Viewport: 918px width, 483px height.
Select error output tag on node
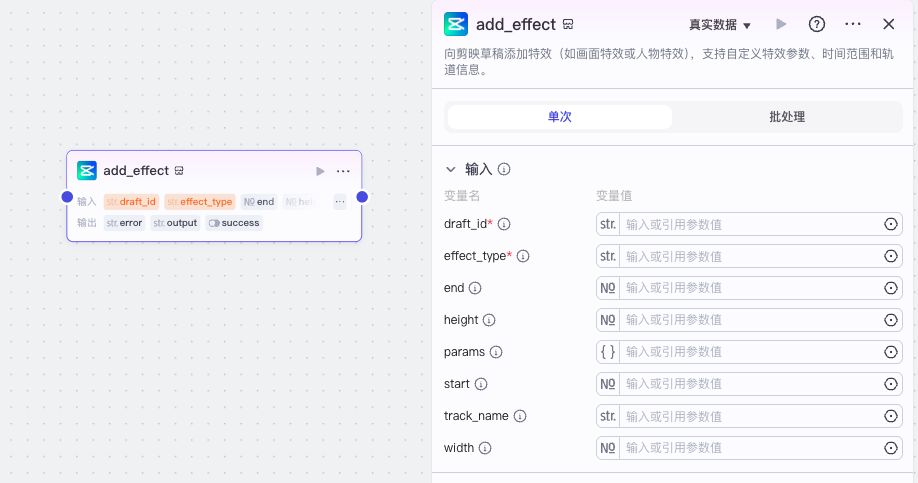(x=124, y=223)
